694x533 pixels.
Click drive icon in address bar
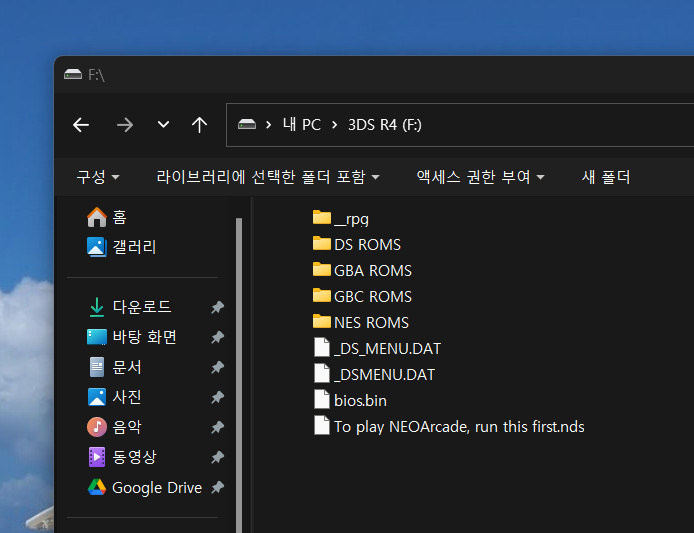pyautogui.click(x=247, y=124)
